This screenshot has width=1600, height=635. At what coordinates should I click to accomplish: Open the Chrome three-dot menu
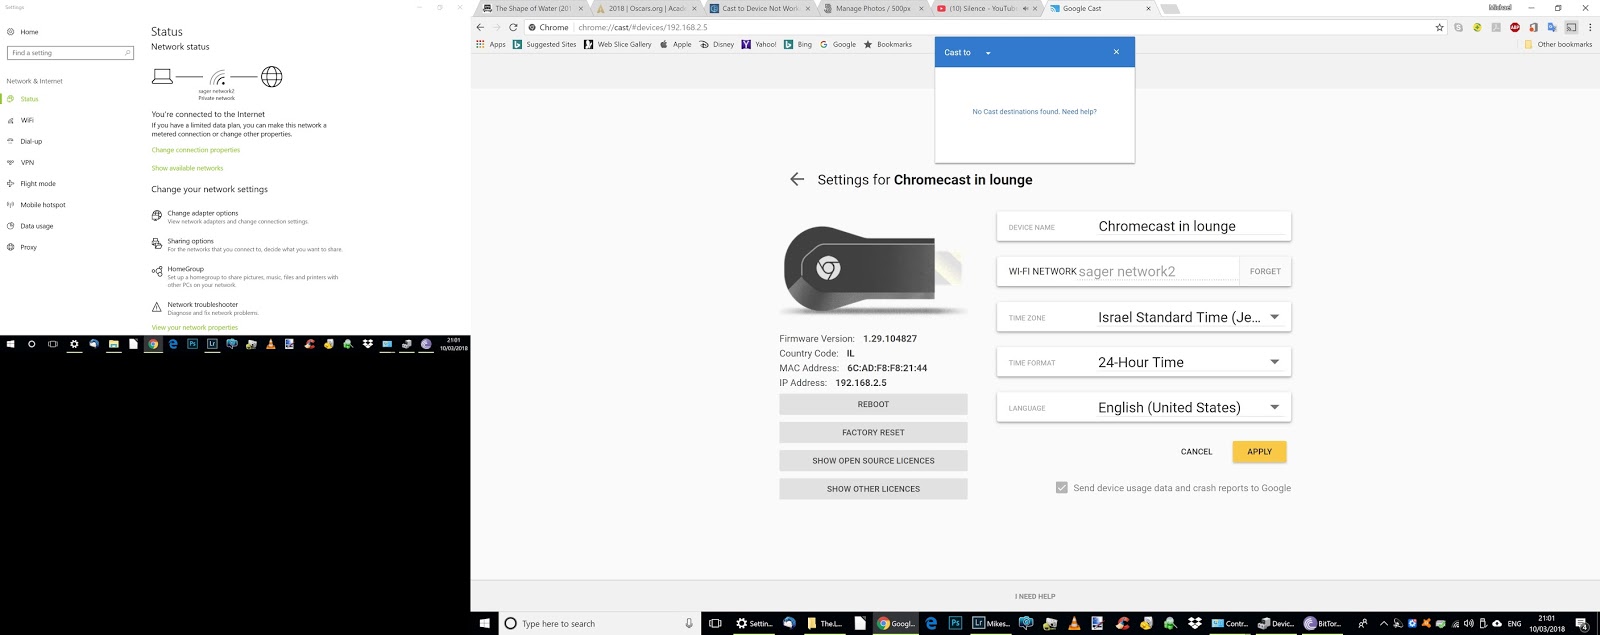point(1590,27)
